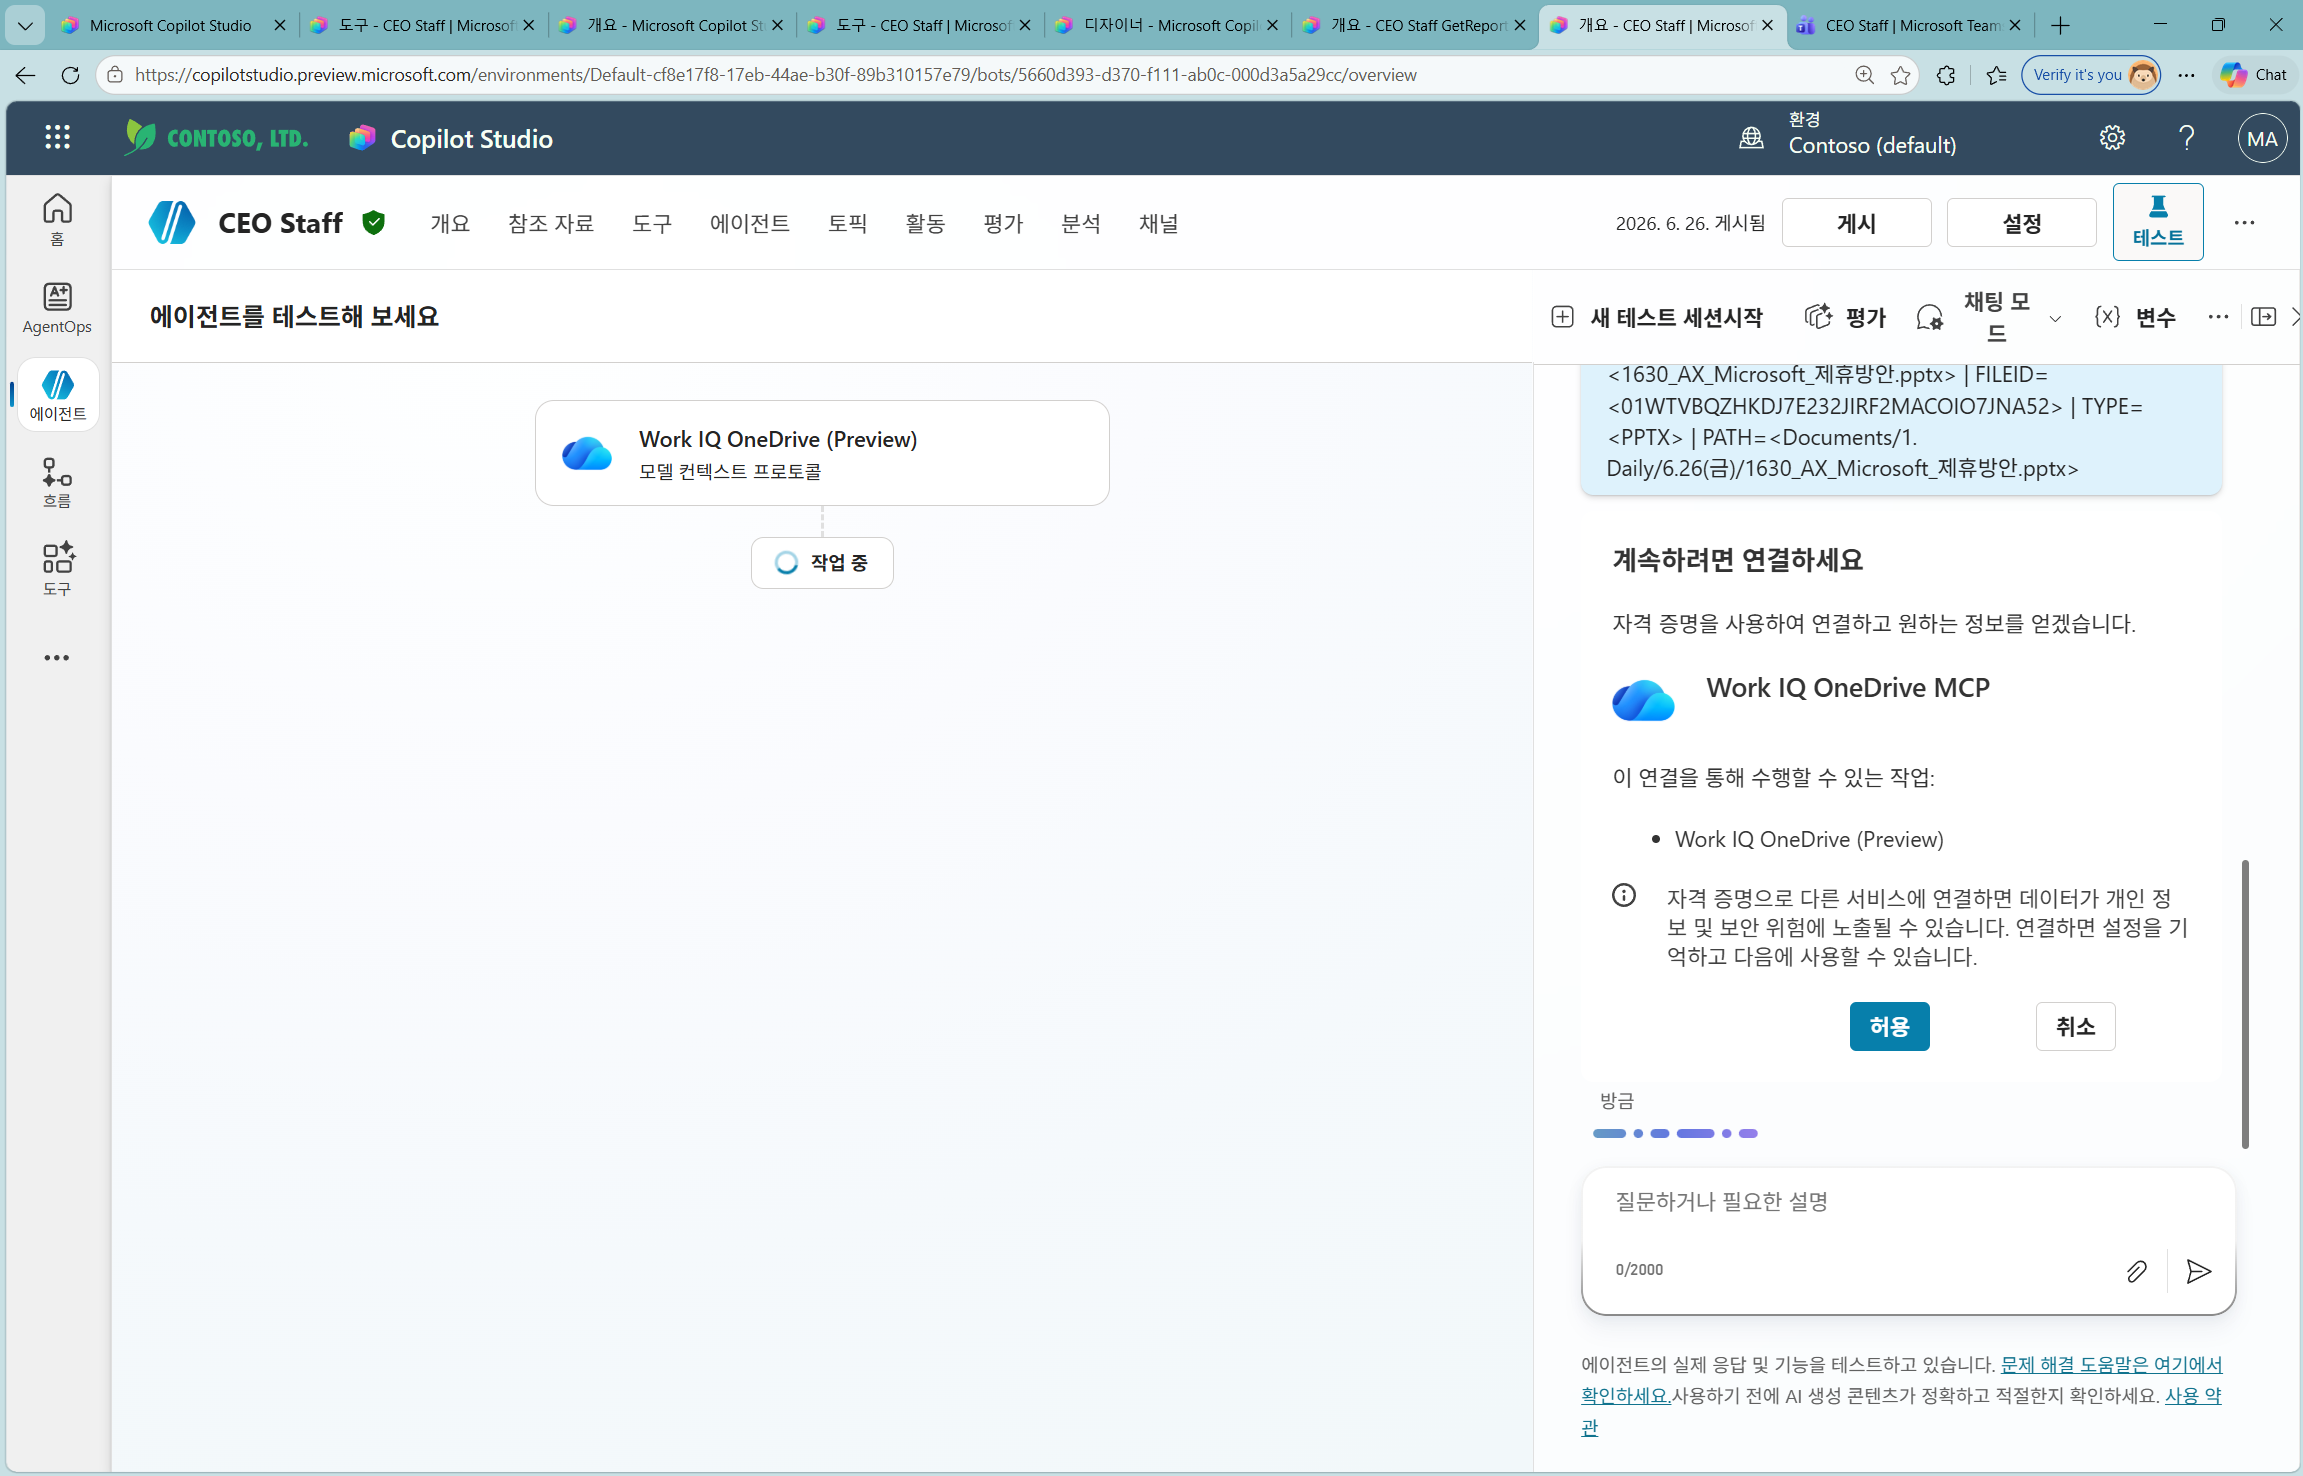Select the Work IQ OneDrive (Preview) card

[822, 453]
